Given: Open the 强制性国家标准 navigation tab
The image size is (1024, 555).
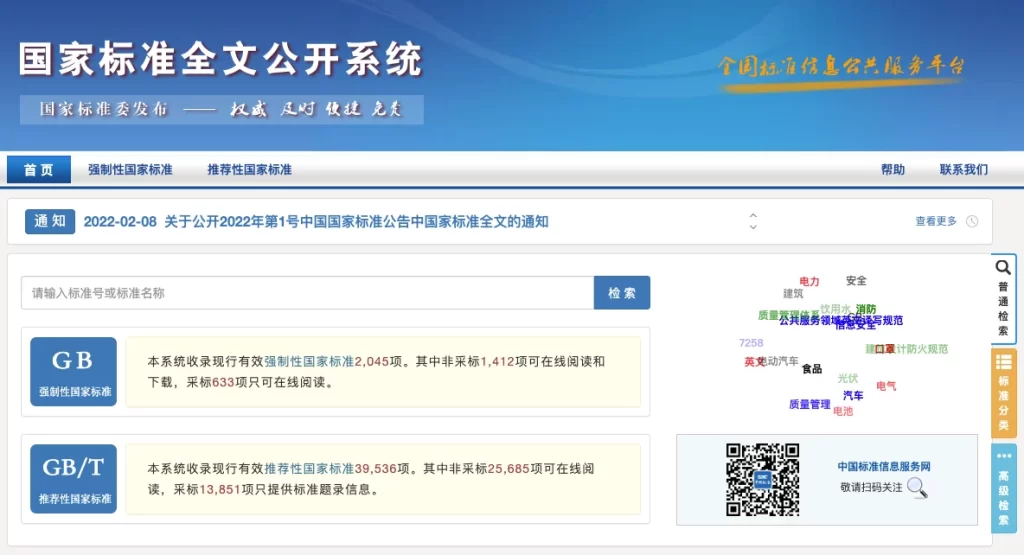Looking at the screenshot, I should pos(130,170).
